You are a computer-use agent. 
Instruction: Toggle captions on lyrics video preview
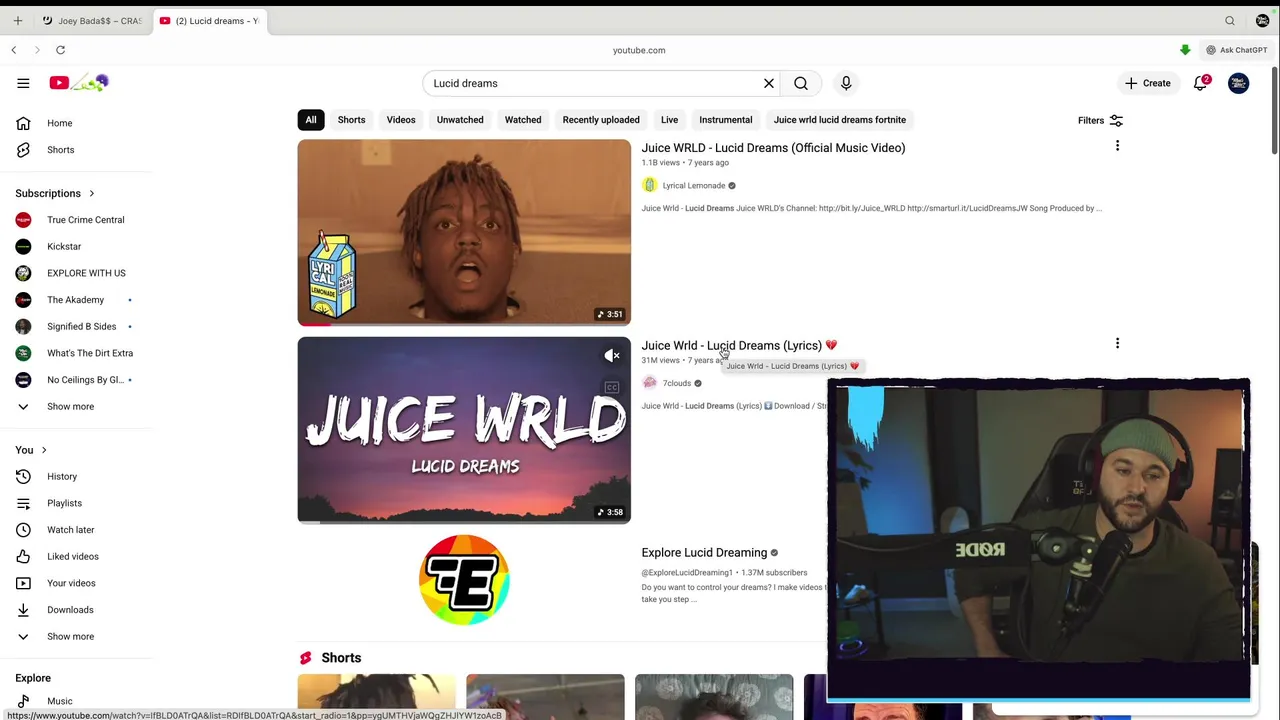click(612, 388)
